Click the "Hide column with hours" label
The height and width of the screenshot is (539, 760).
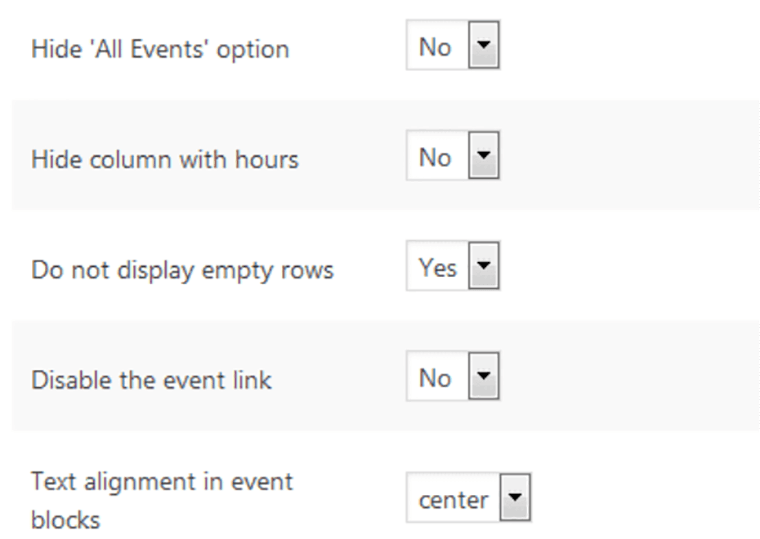click(x=165, y=159)
